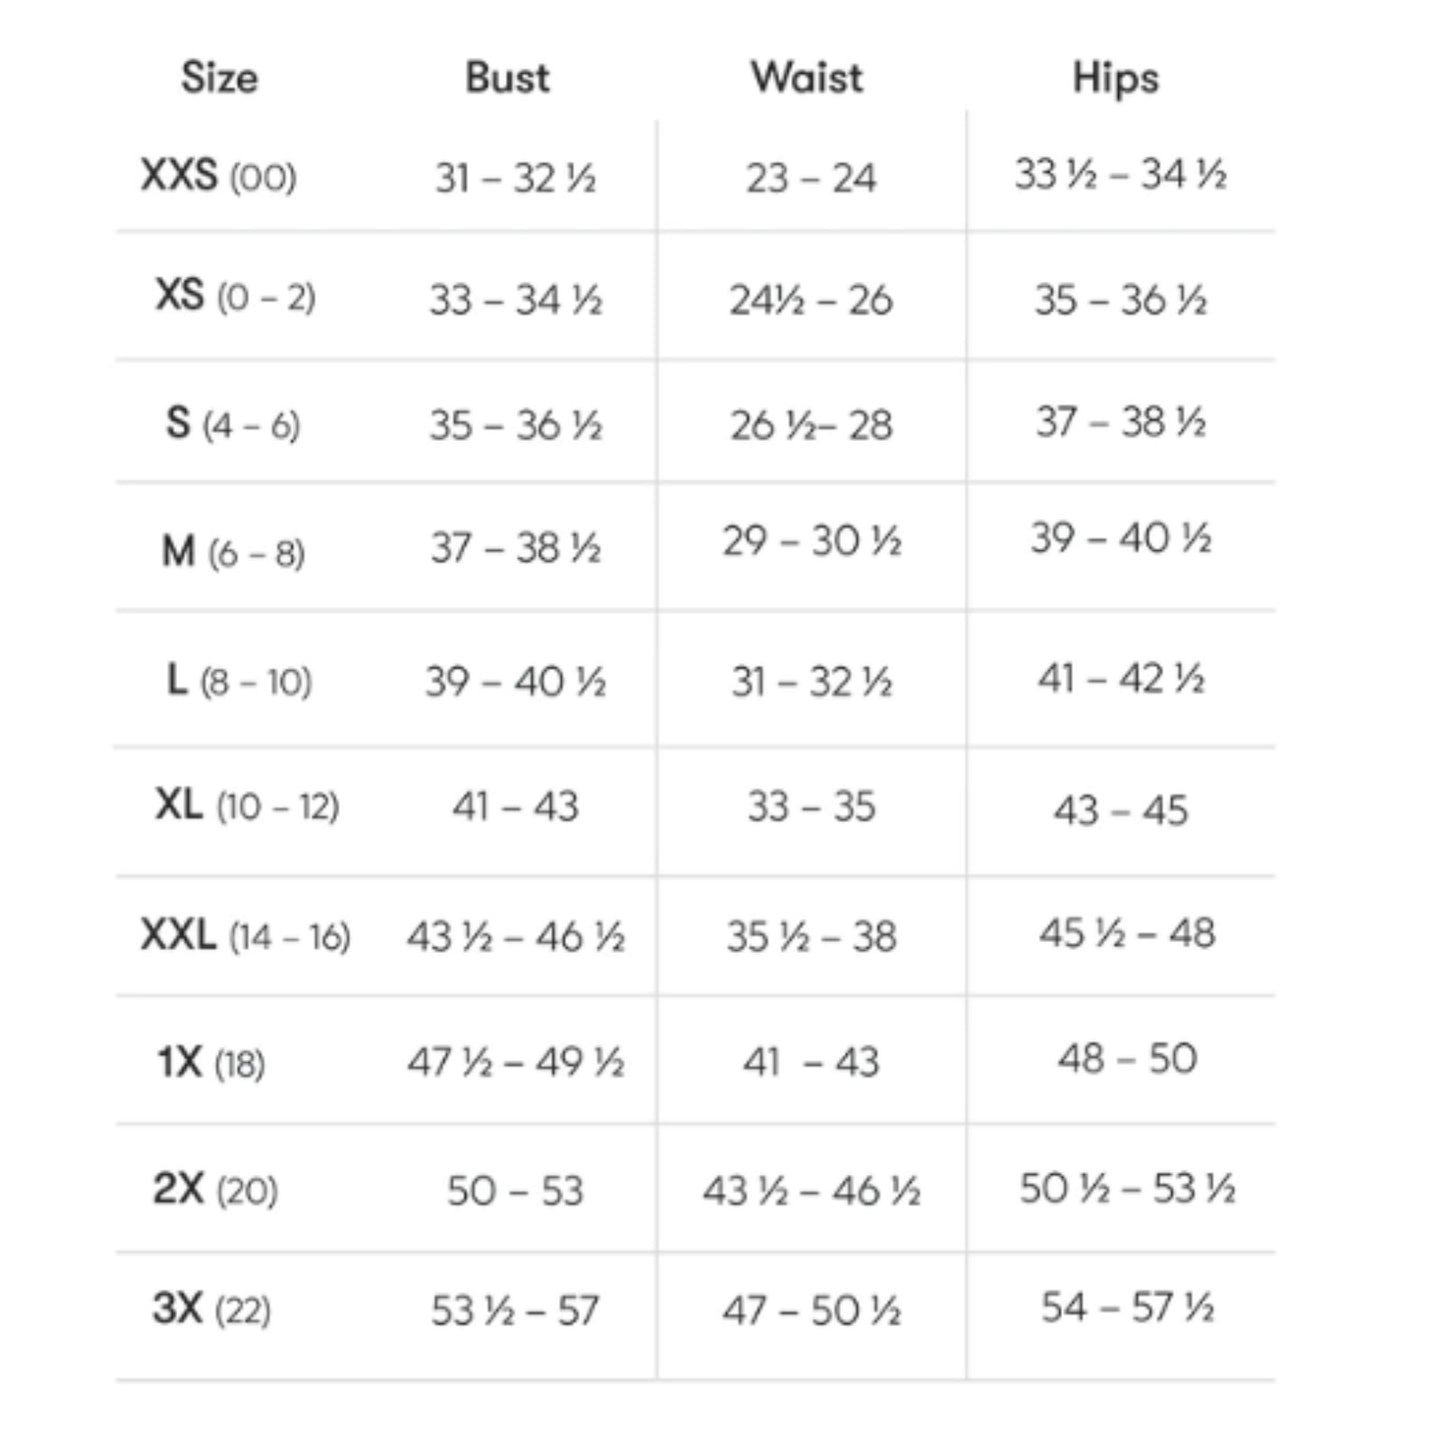The width and height of the screenshot is (1445, 1445).
Task: Select the L (8 – 10) size label
Action: (x=238, y=681)
